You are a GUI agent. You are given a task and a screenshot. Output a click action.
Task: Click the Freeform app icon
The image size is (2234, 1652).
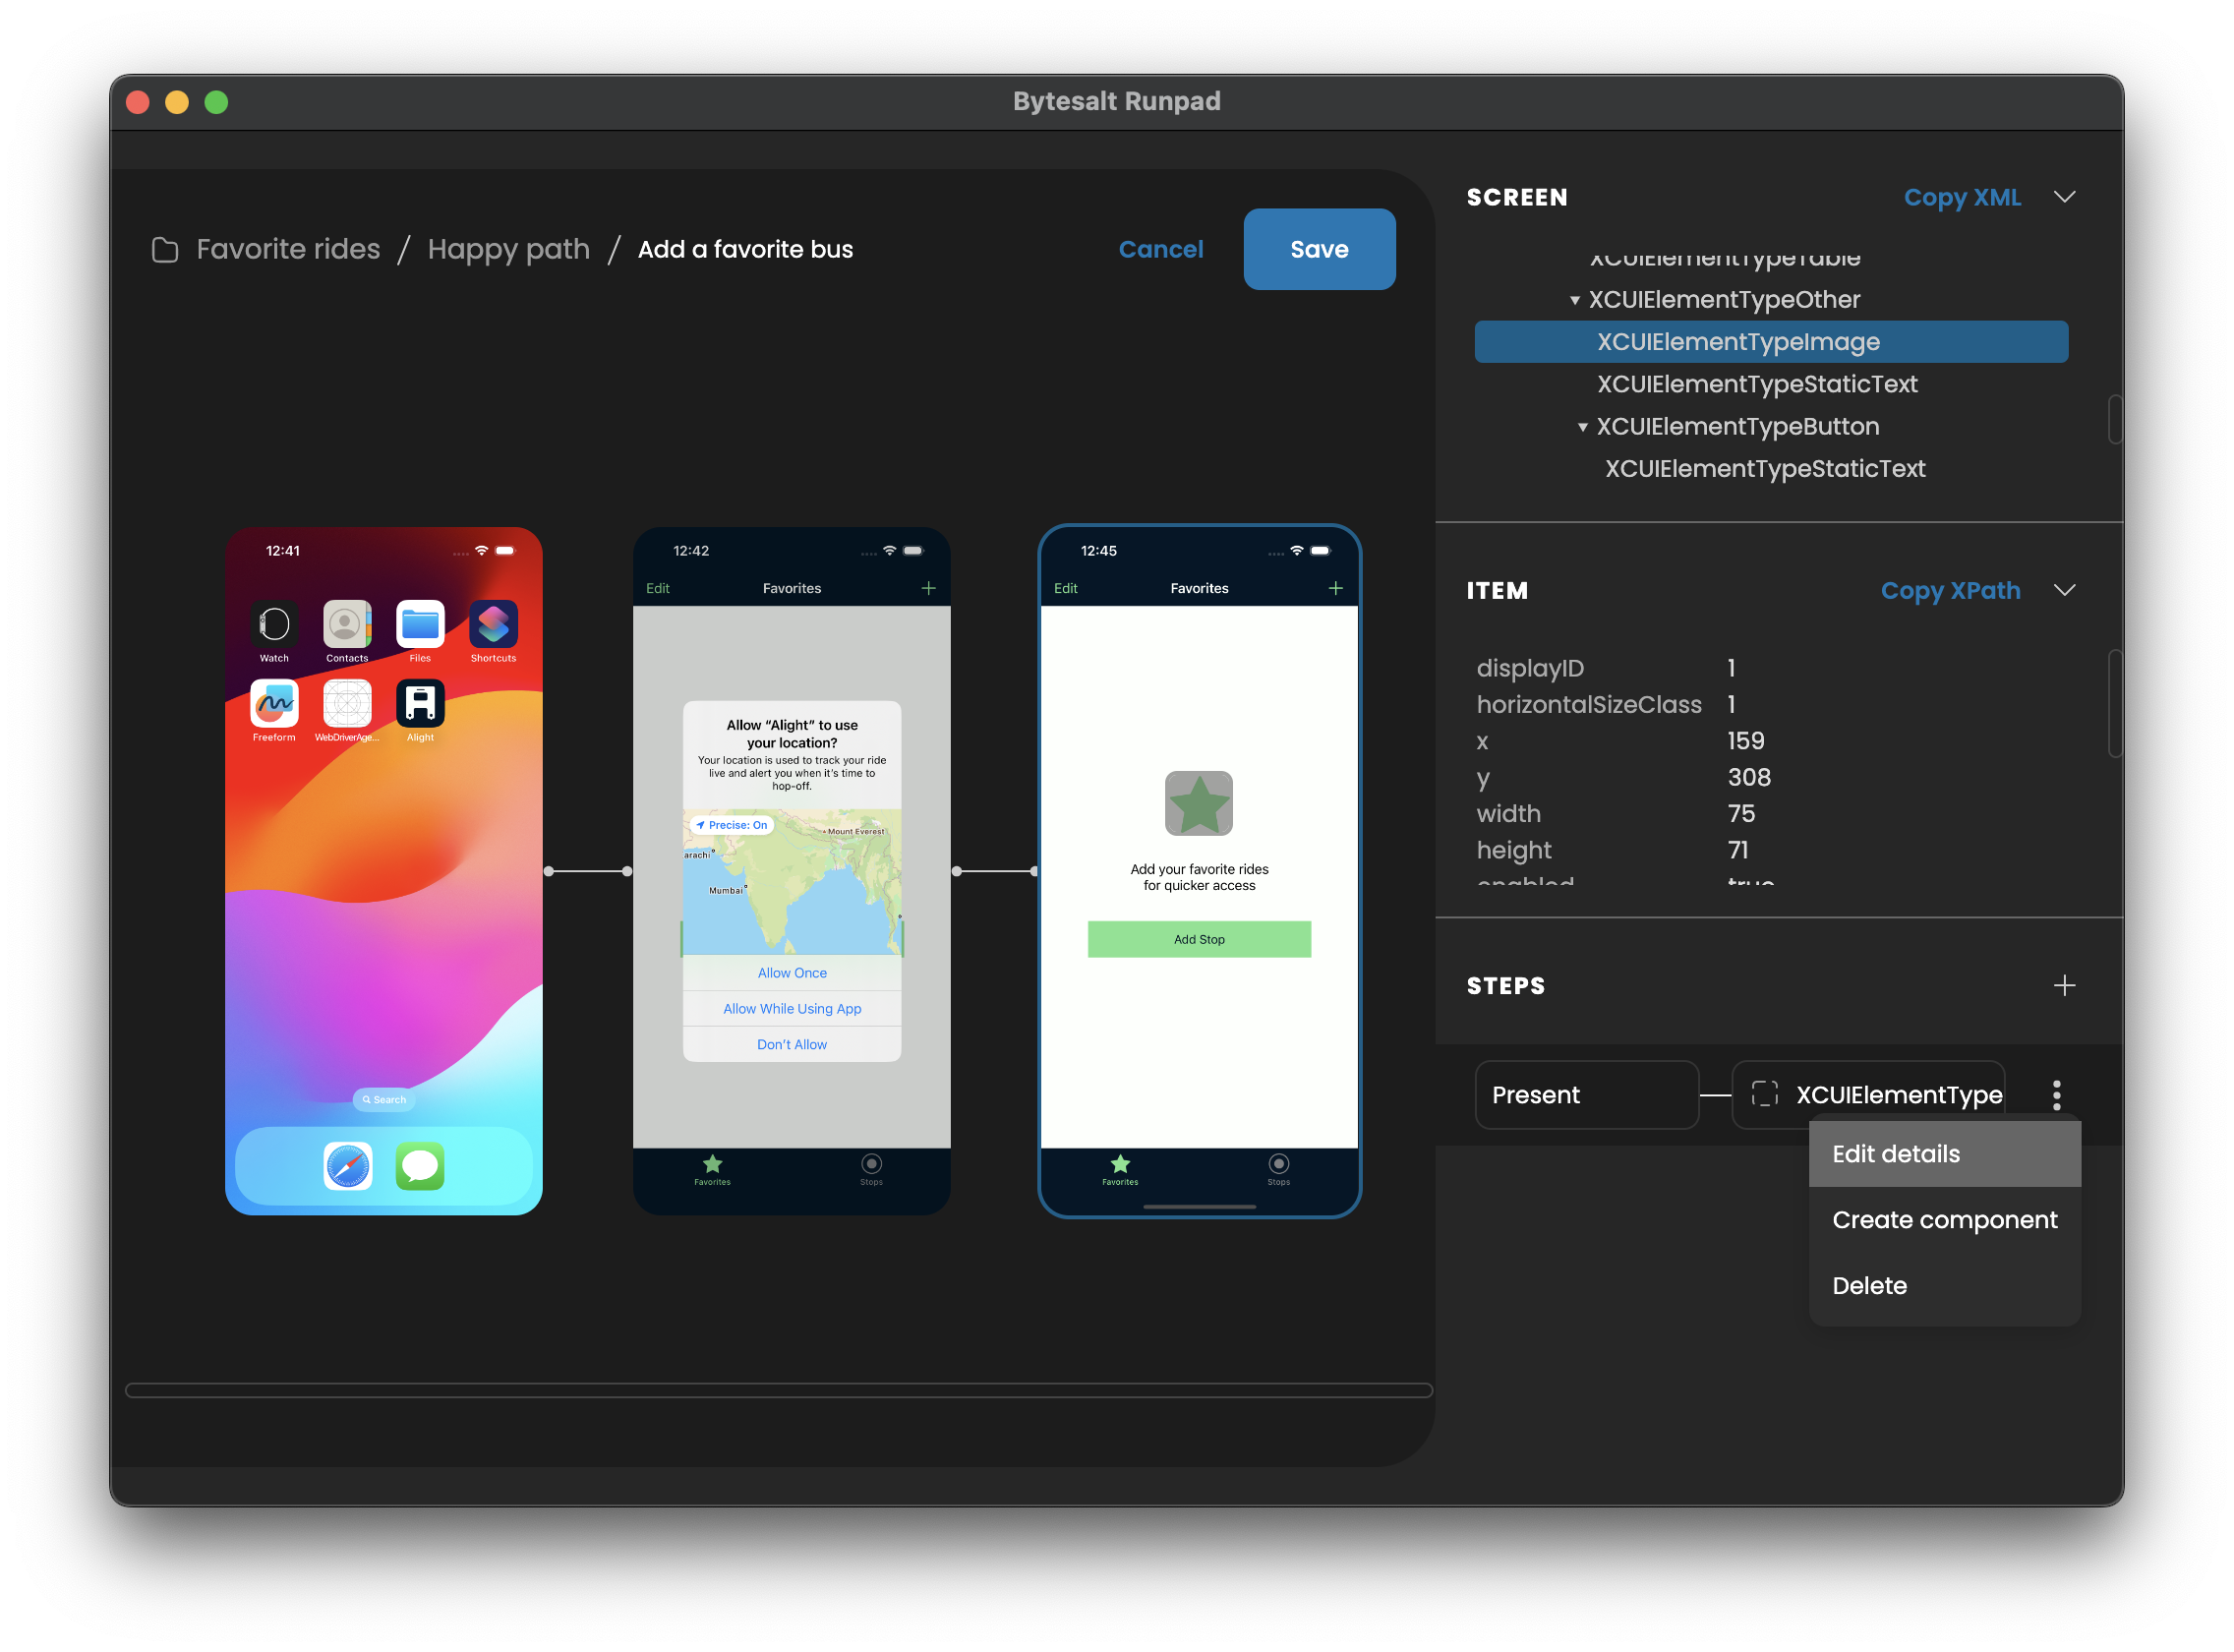click(x=274, y=703)
